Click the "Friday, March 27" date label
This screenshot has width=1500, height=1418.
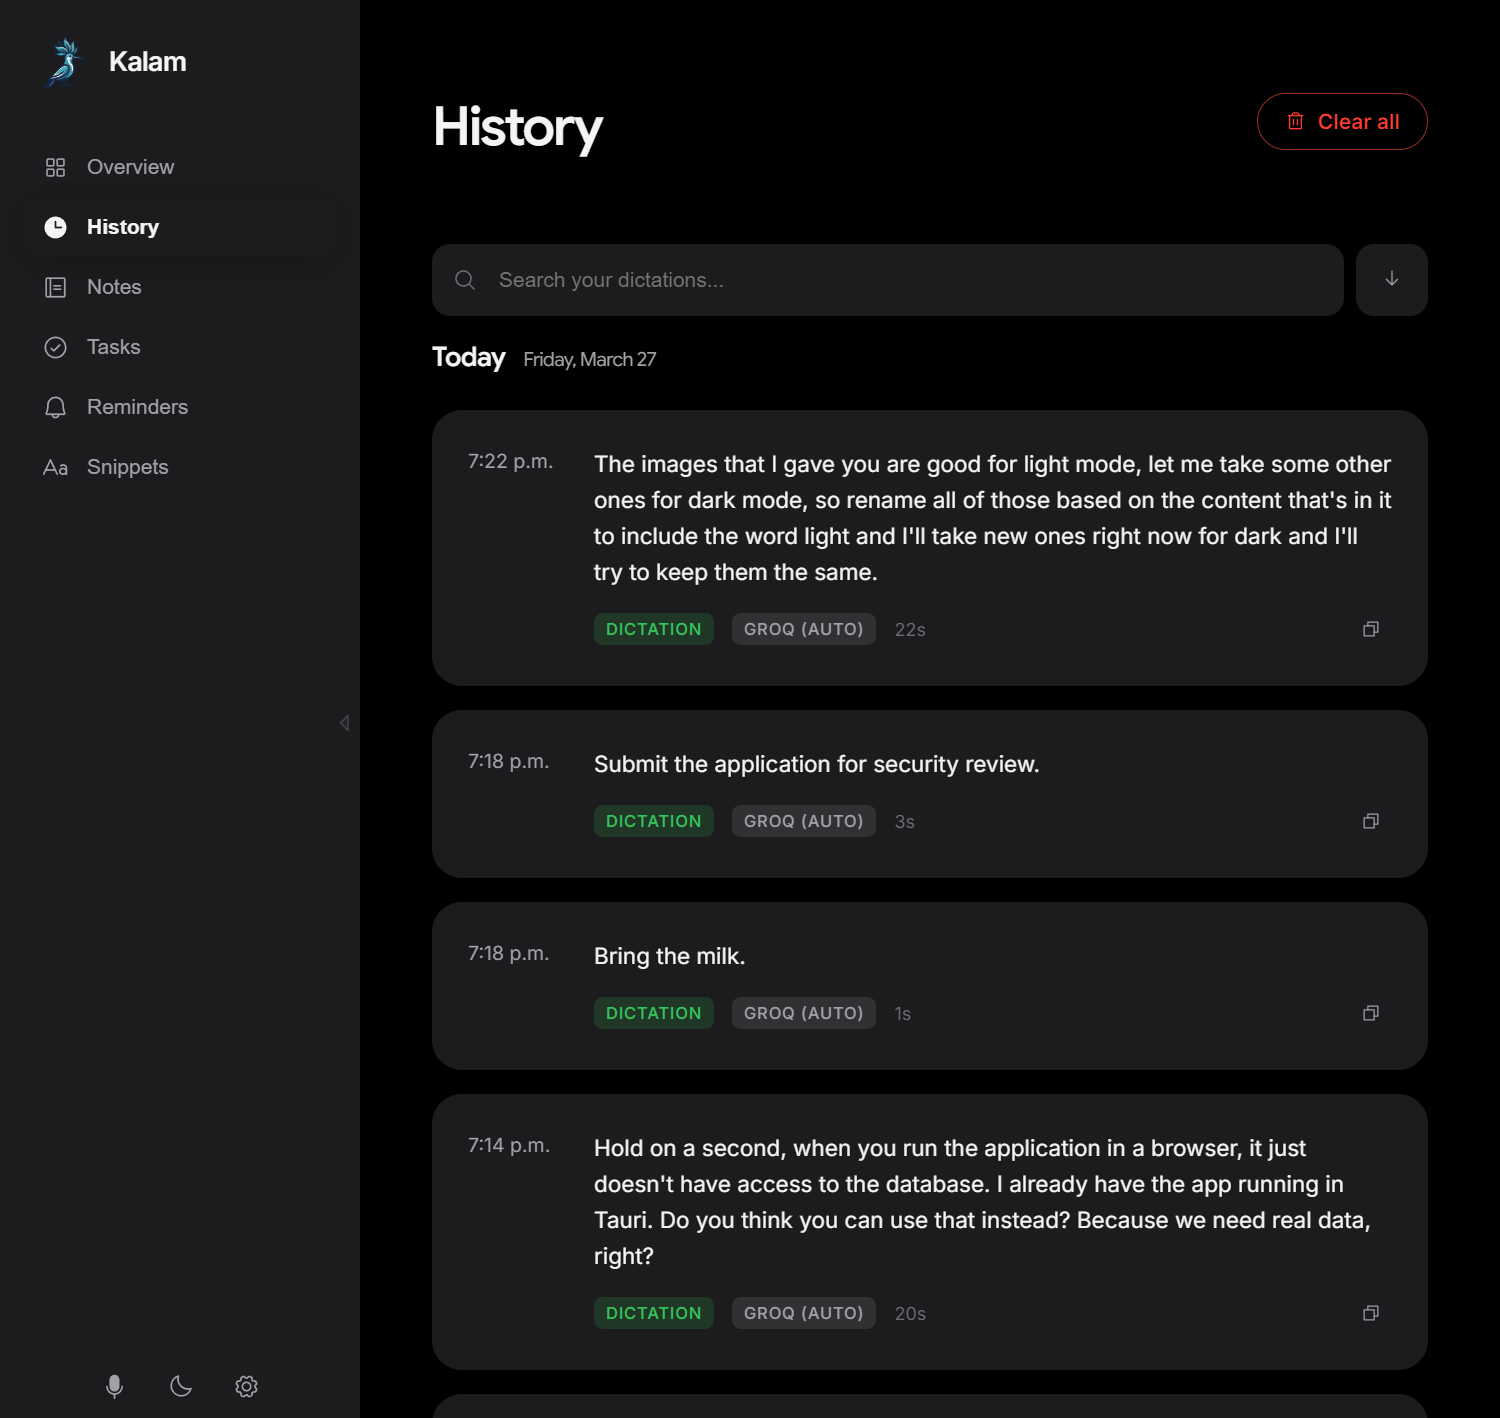590,359
